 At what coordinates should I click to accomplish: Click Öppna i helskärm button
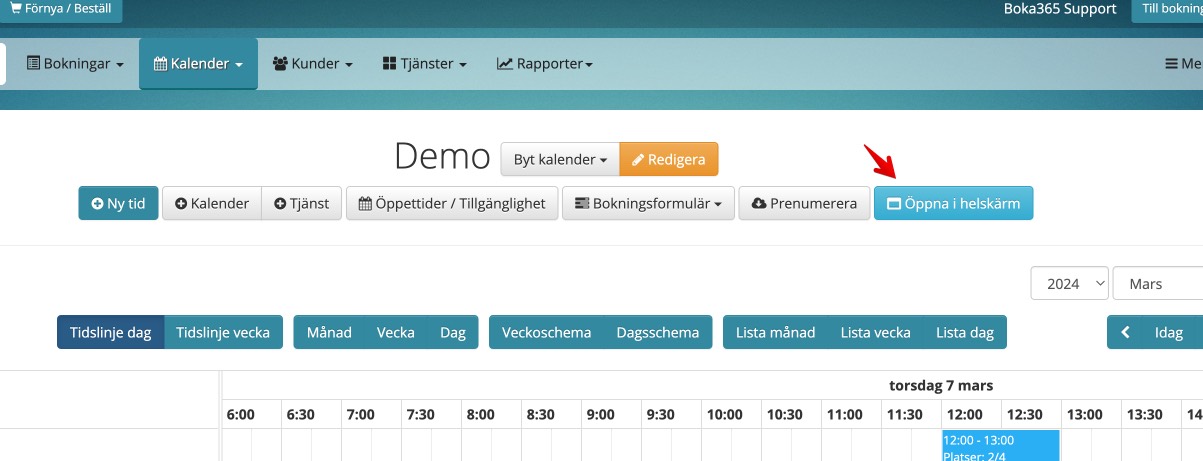953,203
